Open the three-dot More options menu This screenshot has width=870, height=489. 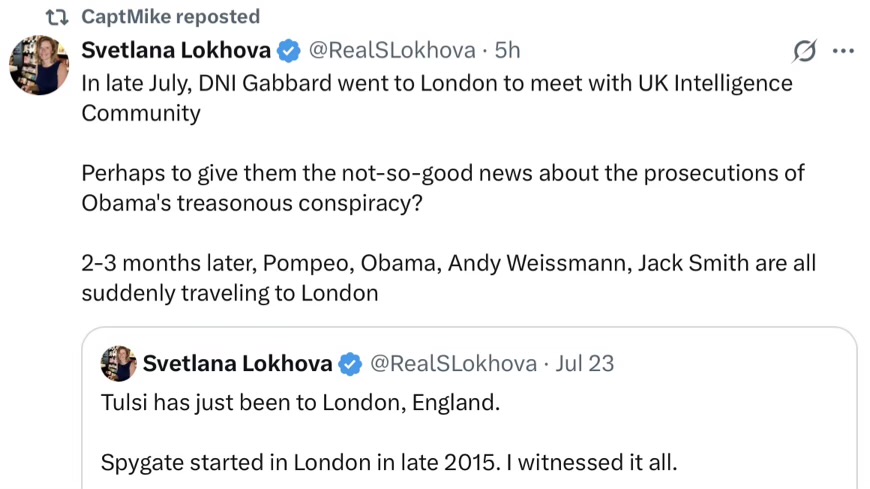pos(844,51)
